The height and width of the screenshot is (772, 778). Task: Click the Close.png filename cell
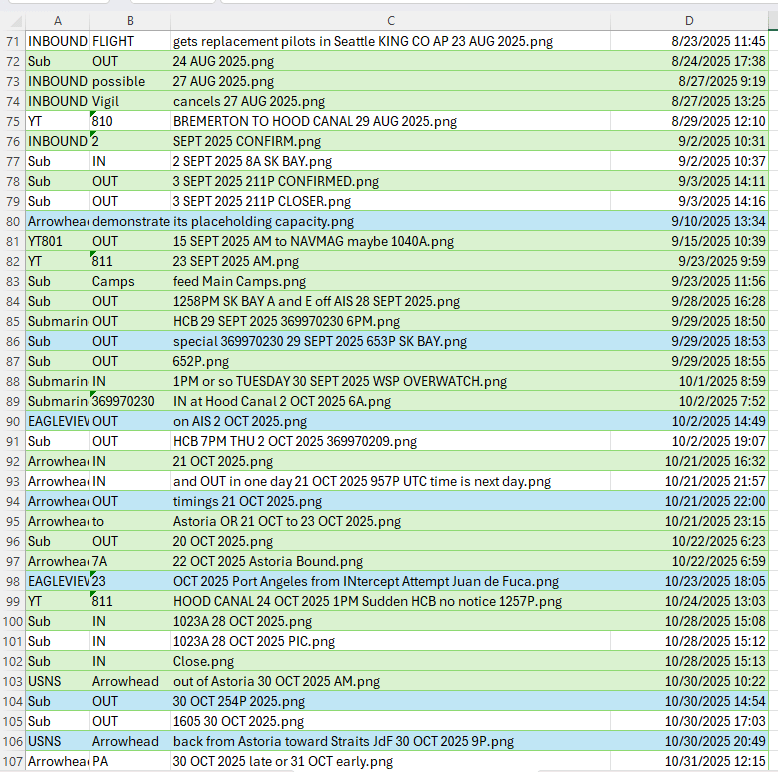(203, 661)
